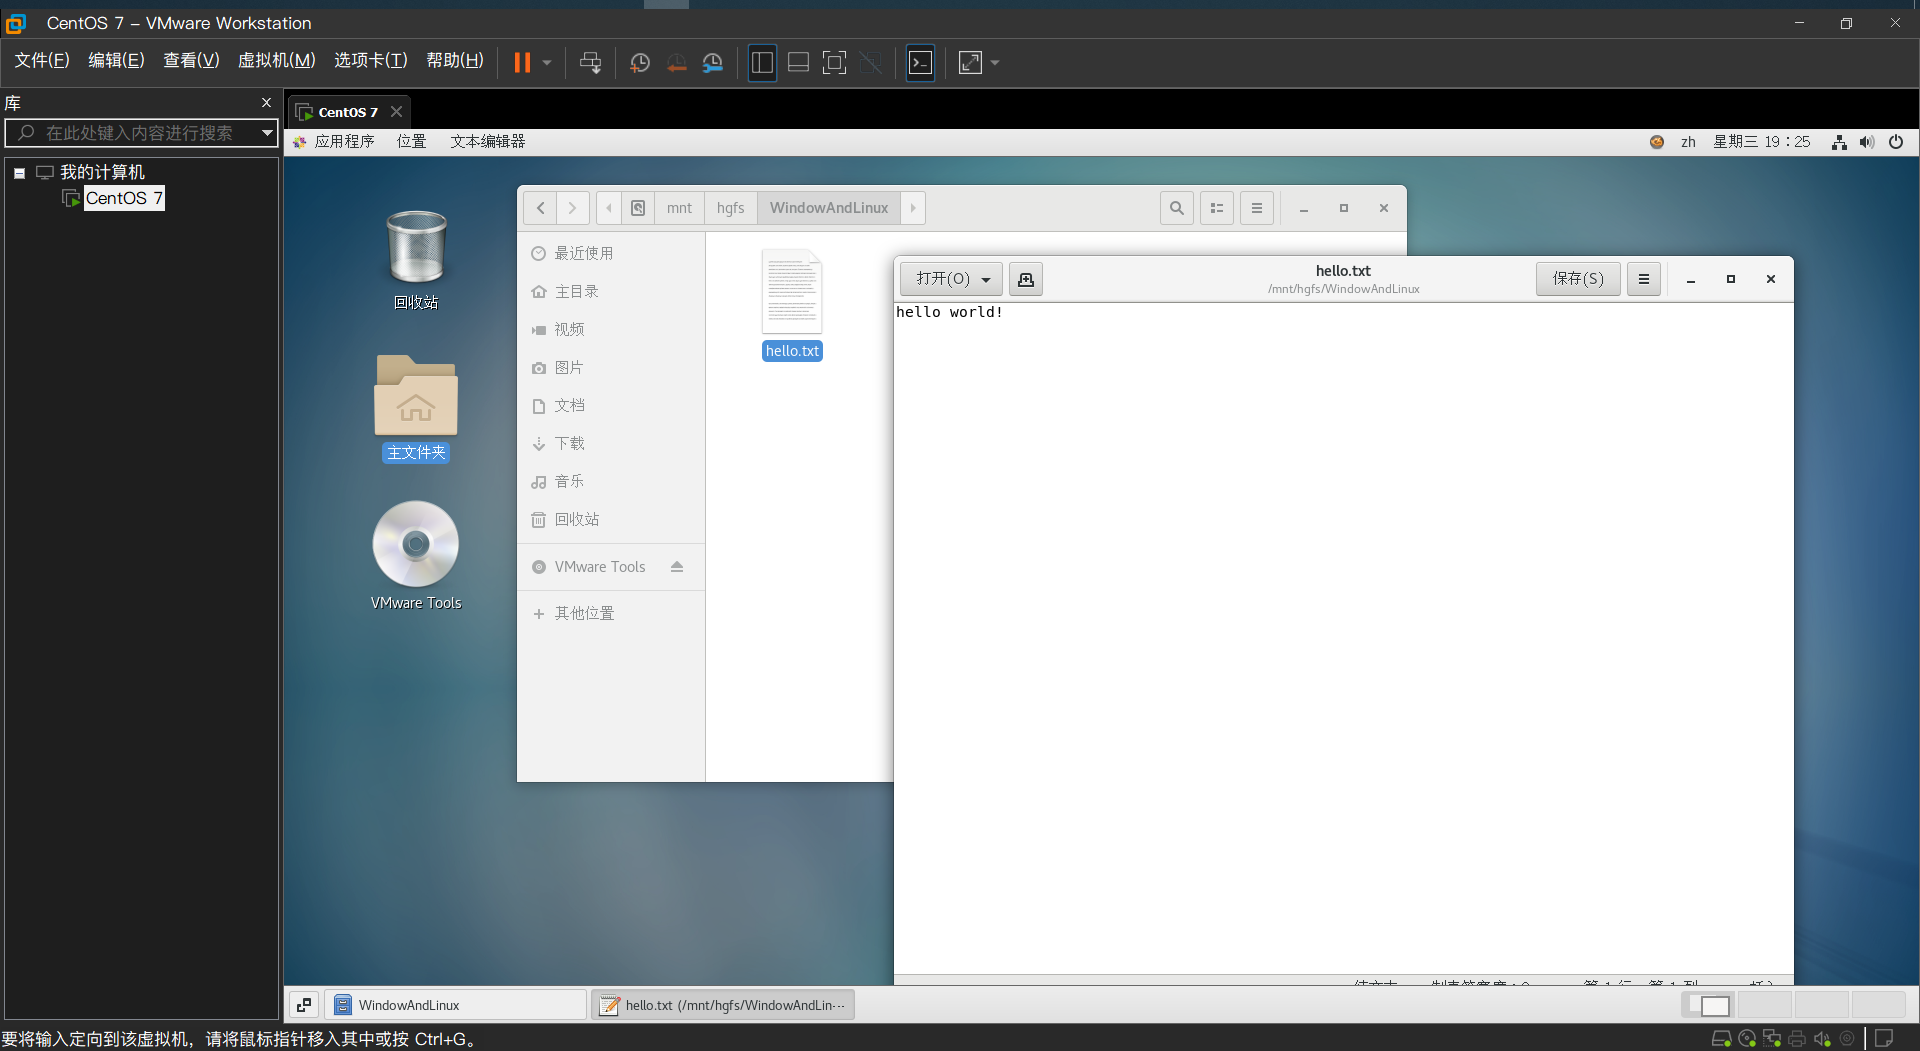
Task: Click the send Ctrl+Alt+Del icon
Action: (x=590, y=62)
